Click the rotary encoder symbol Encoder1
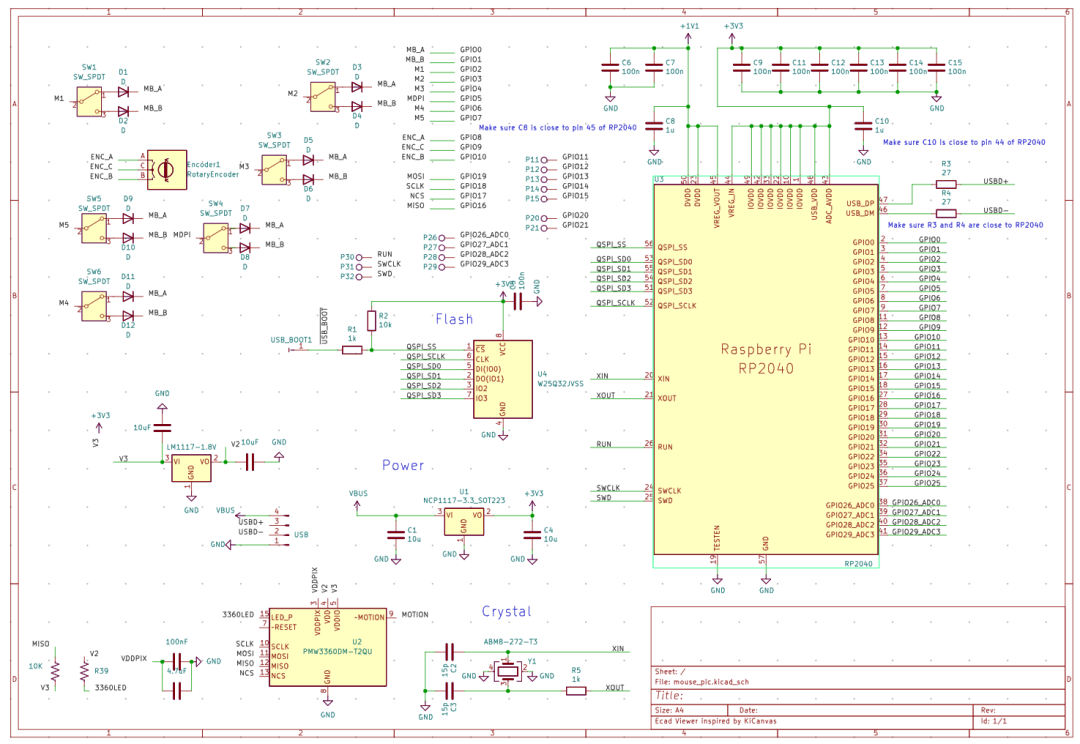Image resolution: width=1080 pixels, height=744 pixels. tap(166, 169)
